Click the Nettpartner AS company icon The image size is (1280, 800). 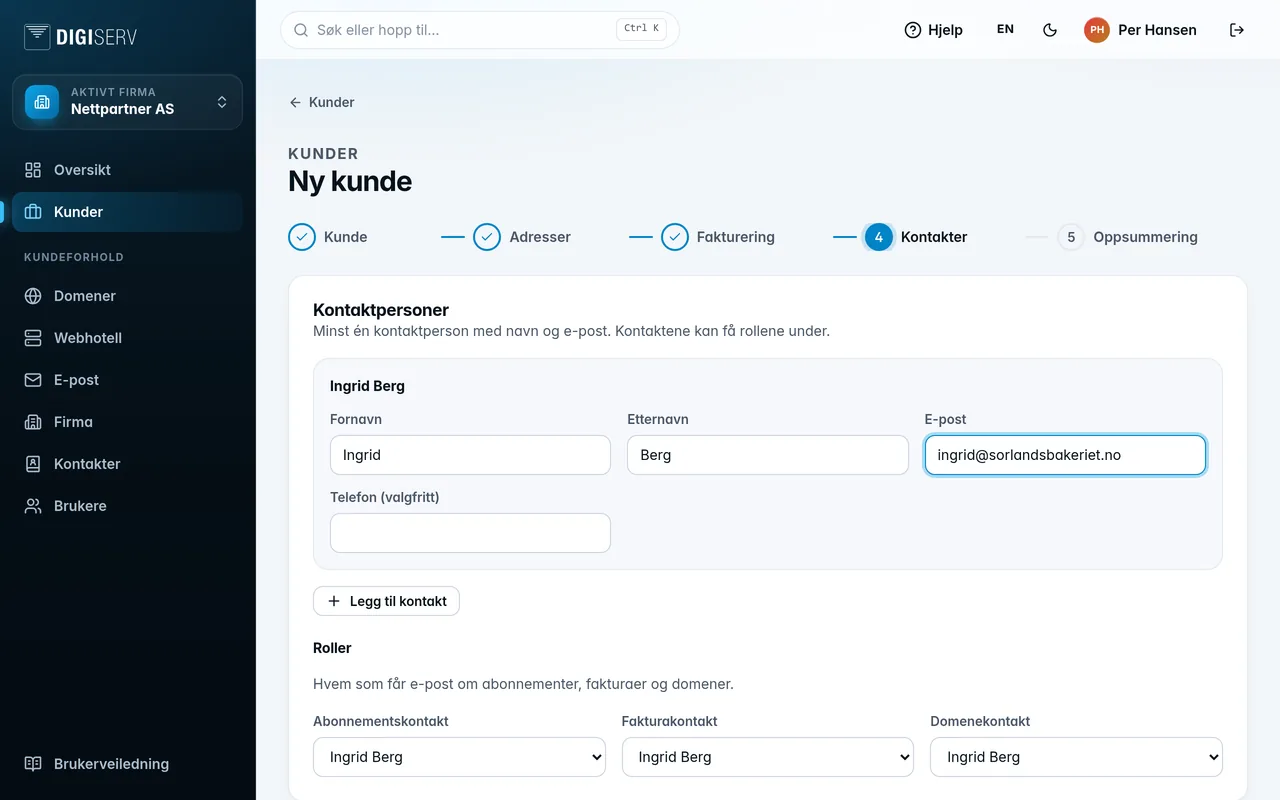click(42, 102)
